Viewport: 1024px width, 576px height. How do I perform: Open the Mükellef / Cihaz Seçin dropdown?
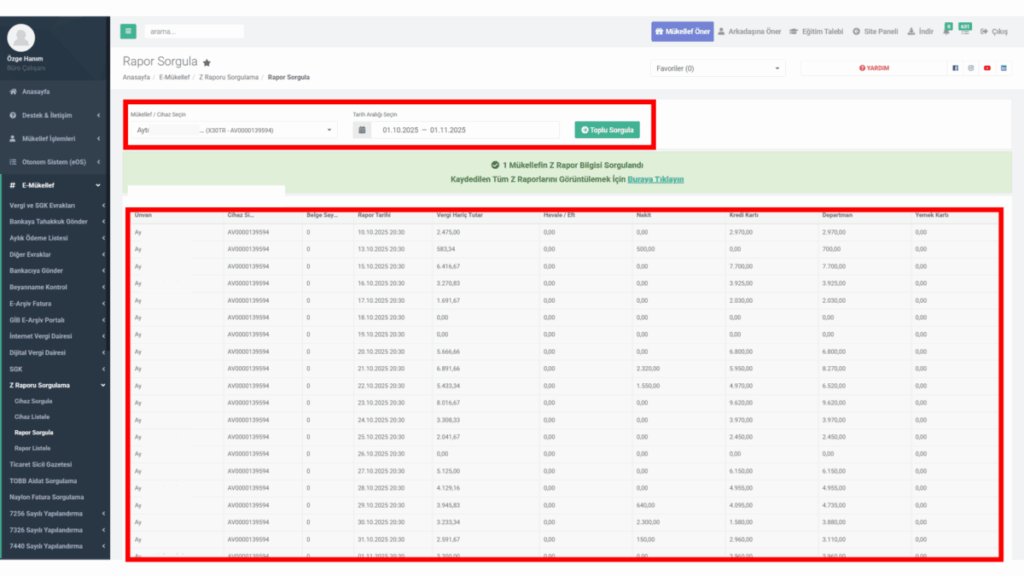[233, 130]
